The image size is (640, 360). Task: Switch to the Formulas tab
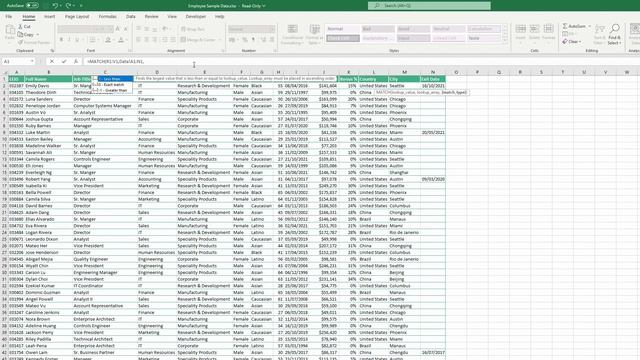pyautogui.click(x=107, y=17)
